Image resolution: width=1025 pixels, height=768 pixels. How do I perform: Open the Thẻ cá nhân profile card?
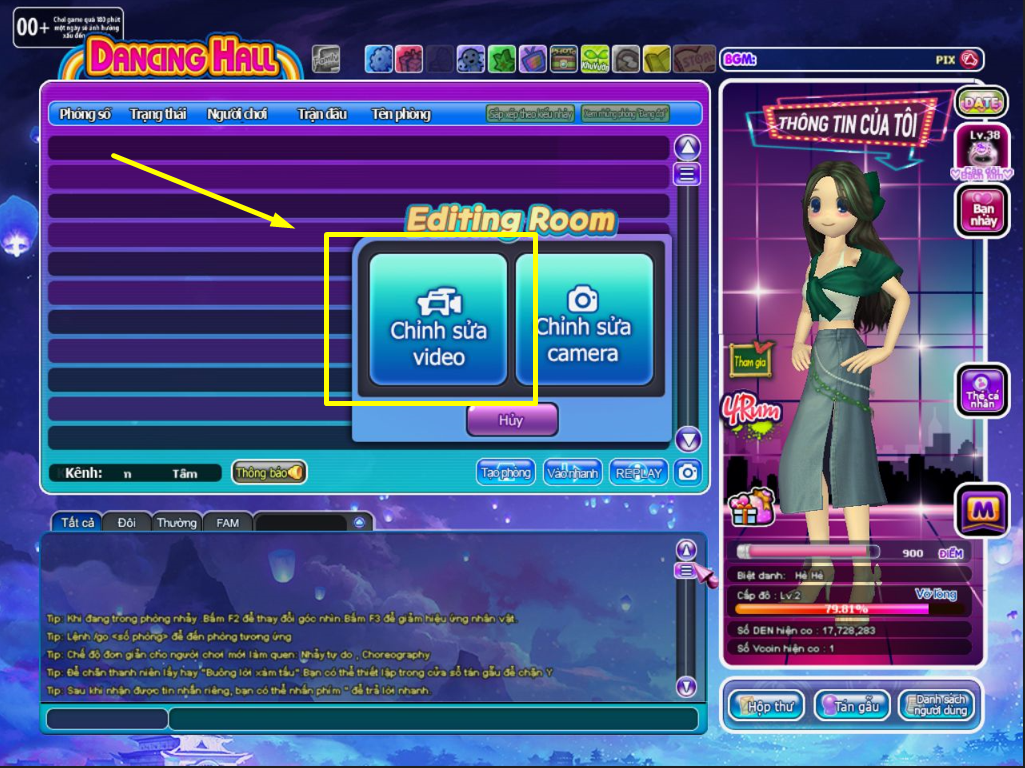point(982,390)
